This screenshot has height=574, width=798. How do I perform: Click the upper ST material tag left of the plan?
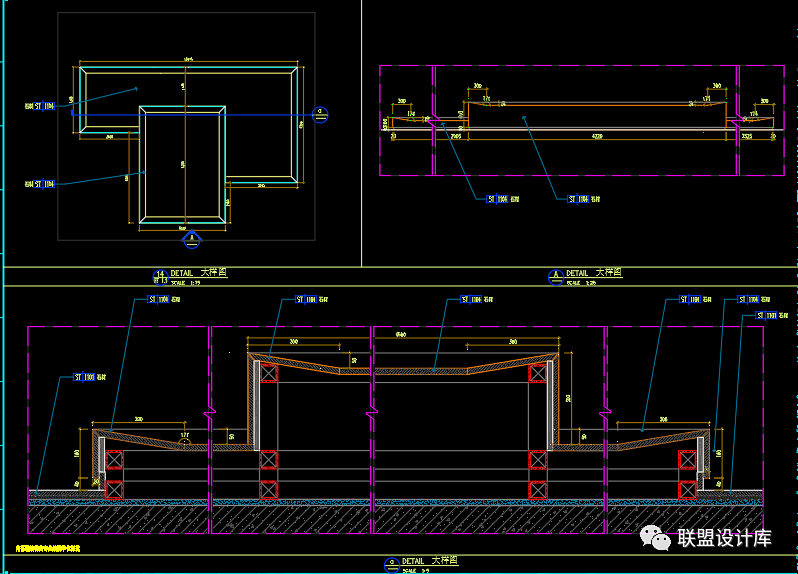[40, 105]
